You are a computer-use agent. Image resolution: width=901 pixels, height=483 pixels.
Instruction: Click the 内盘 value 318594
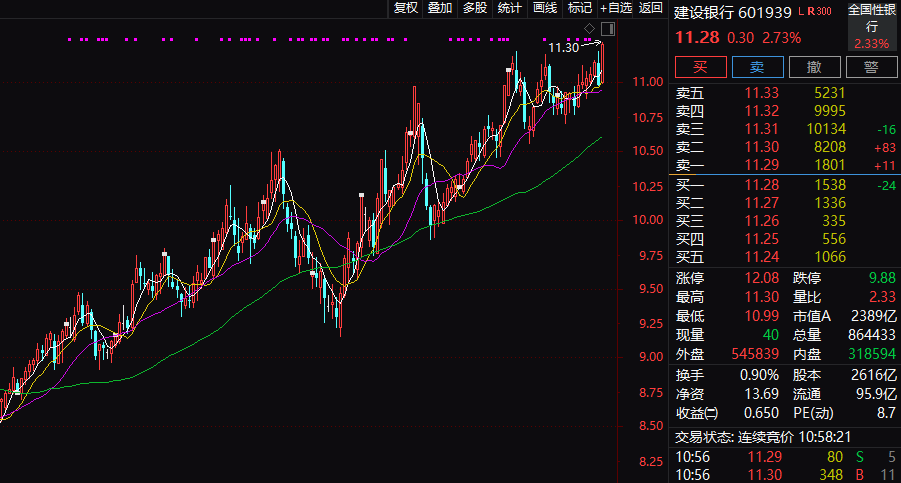pyautogui.click(x=872, y=354)
